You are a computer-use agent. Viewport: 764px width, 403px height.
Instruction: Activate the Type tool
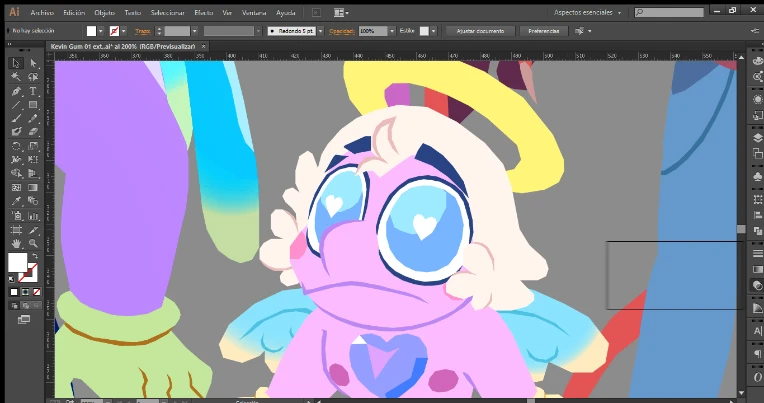point(33,91)
